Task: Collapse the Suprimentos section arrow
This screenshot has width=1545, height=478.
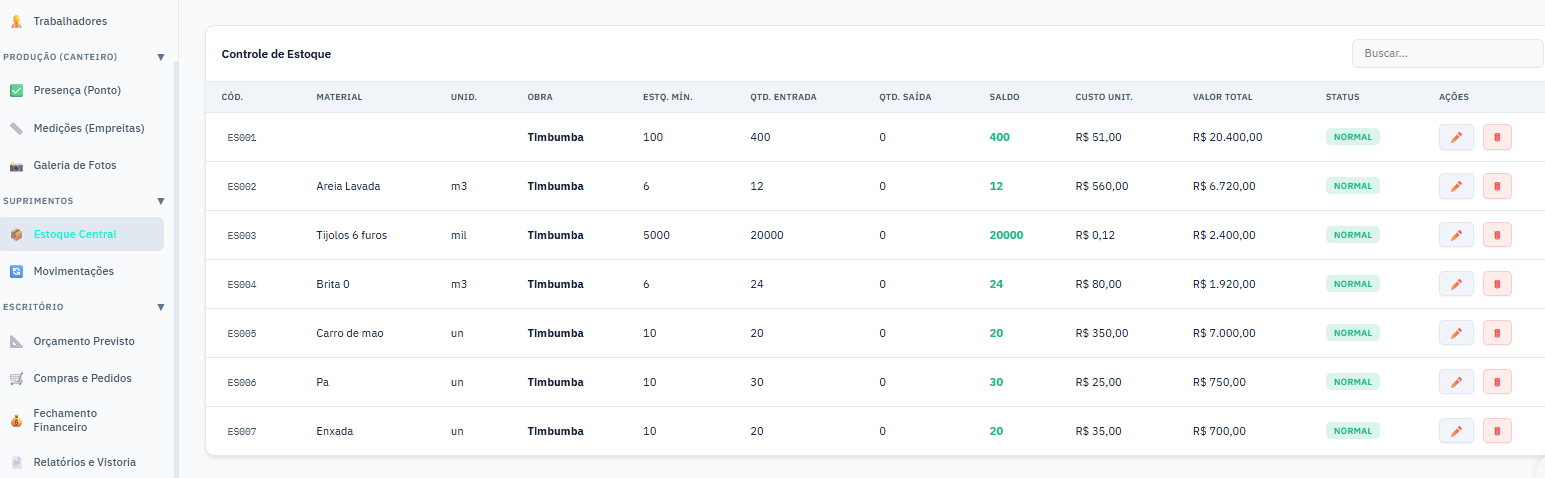Action: point(160,201)
